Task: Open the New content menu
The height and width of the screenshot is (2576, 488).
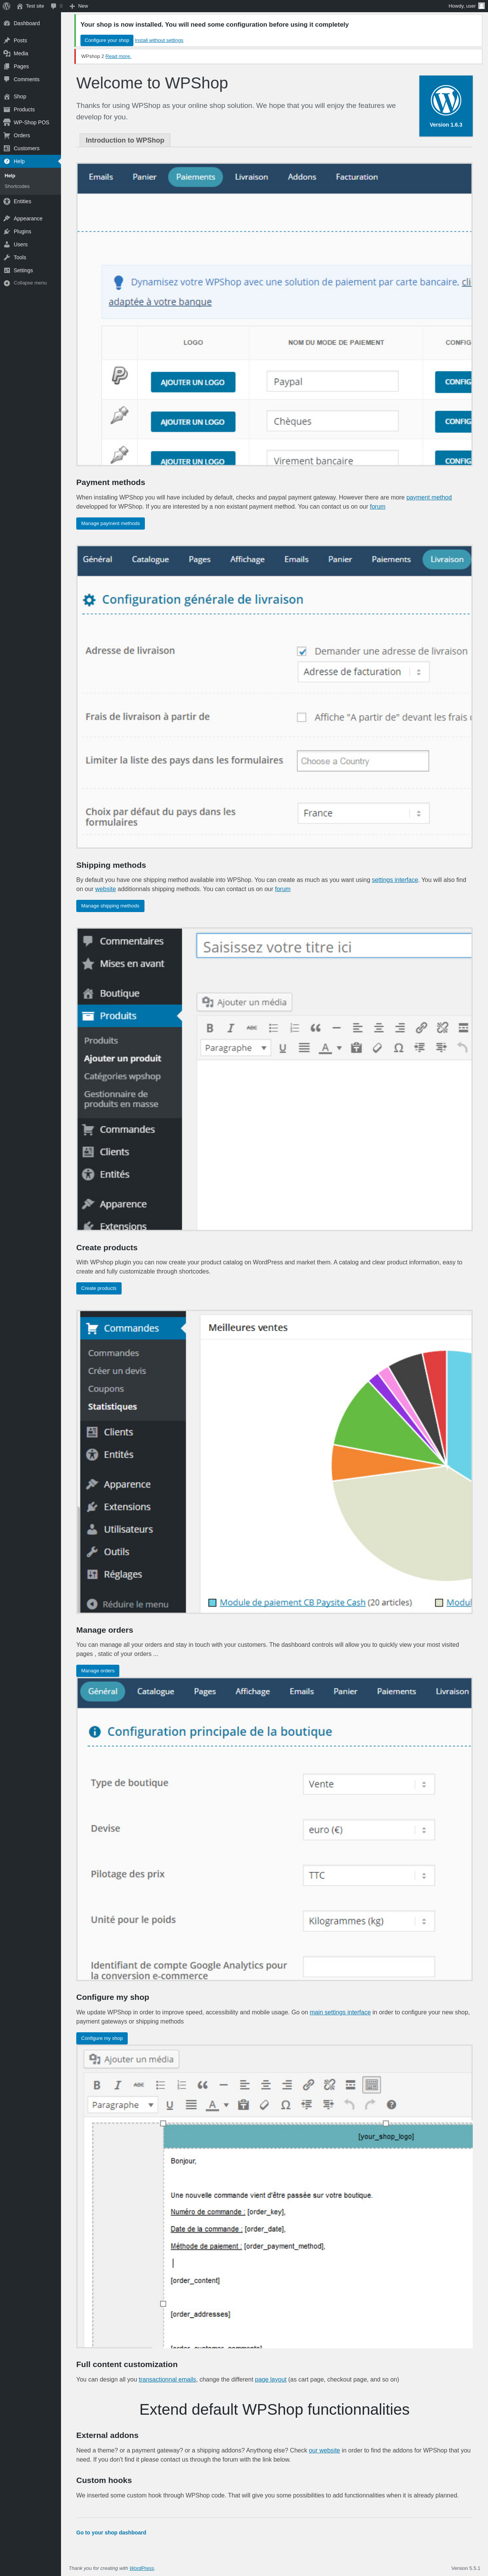Action: pos(79,6)
